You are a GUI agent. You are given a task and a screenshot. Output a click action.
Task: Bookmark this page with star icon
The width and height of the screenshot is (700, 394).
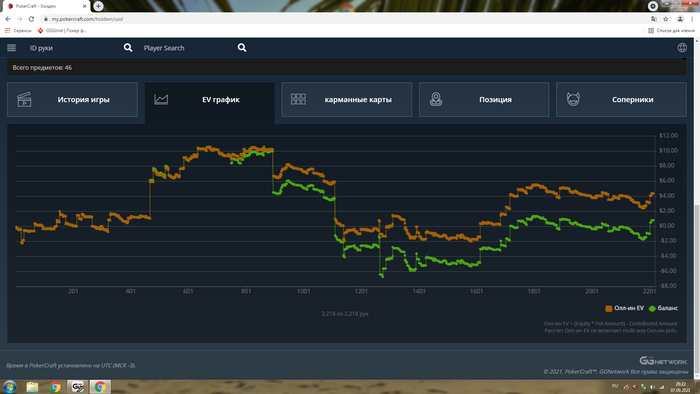point(666,19)
